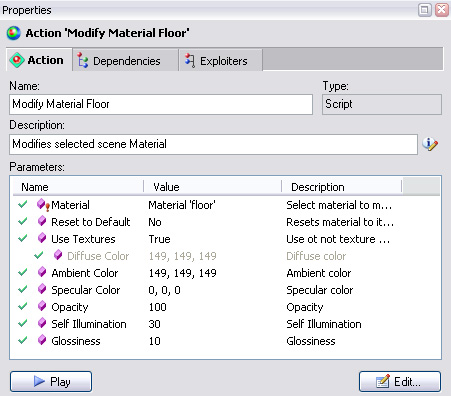The width and height of the screenshot is (451, 396).
Task: Click the description info edit icon
Action: pos(430,144)
